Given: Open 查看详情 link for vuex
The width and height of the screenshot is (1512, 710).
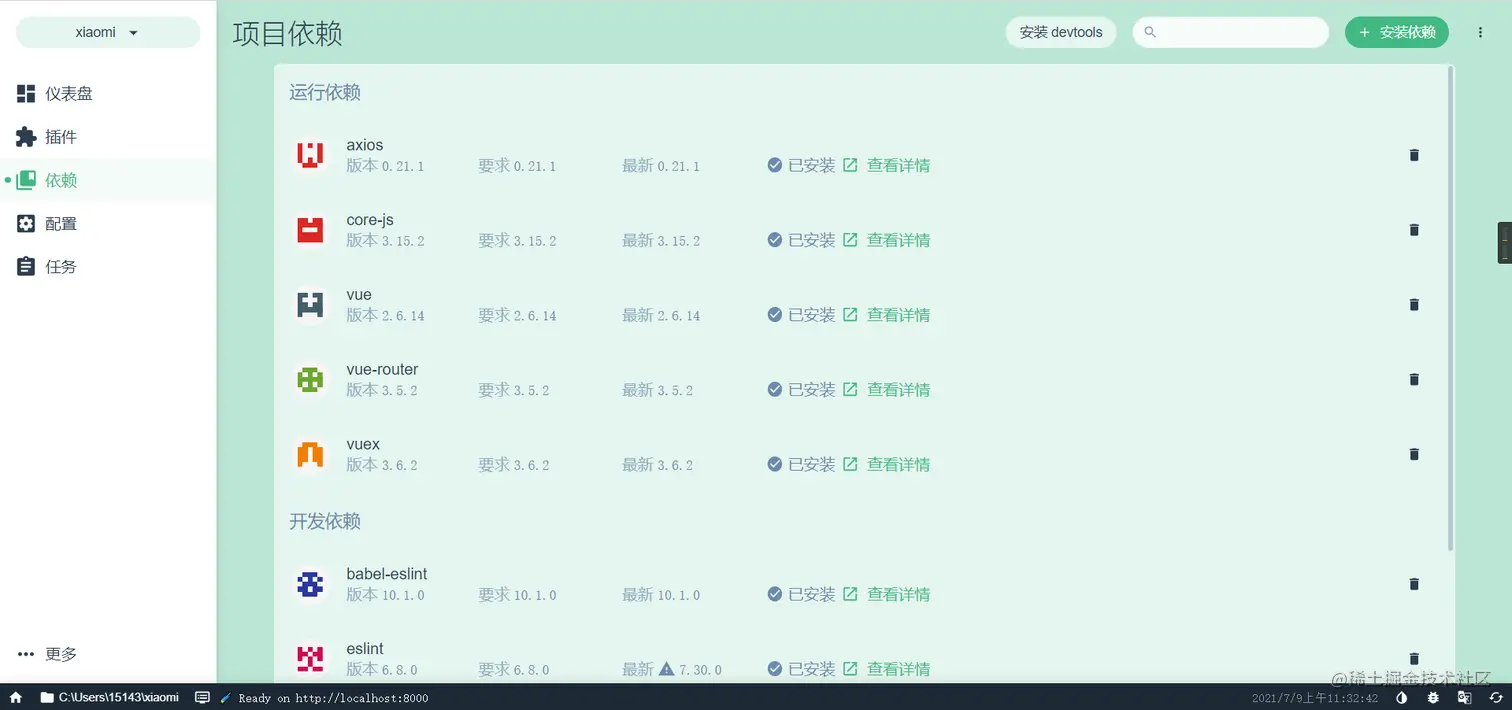Looking at the screenshot, I should click(x=887, y=465).
